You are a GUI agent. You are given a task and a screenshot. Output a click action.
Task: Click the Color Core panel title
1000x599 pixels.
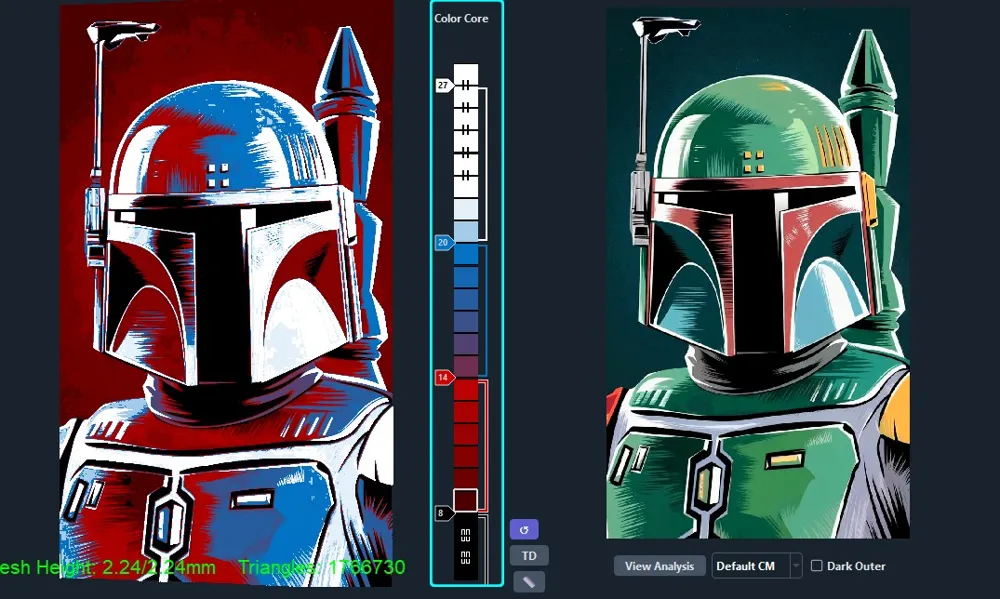tap(461, 18)
